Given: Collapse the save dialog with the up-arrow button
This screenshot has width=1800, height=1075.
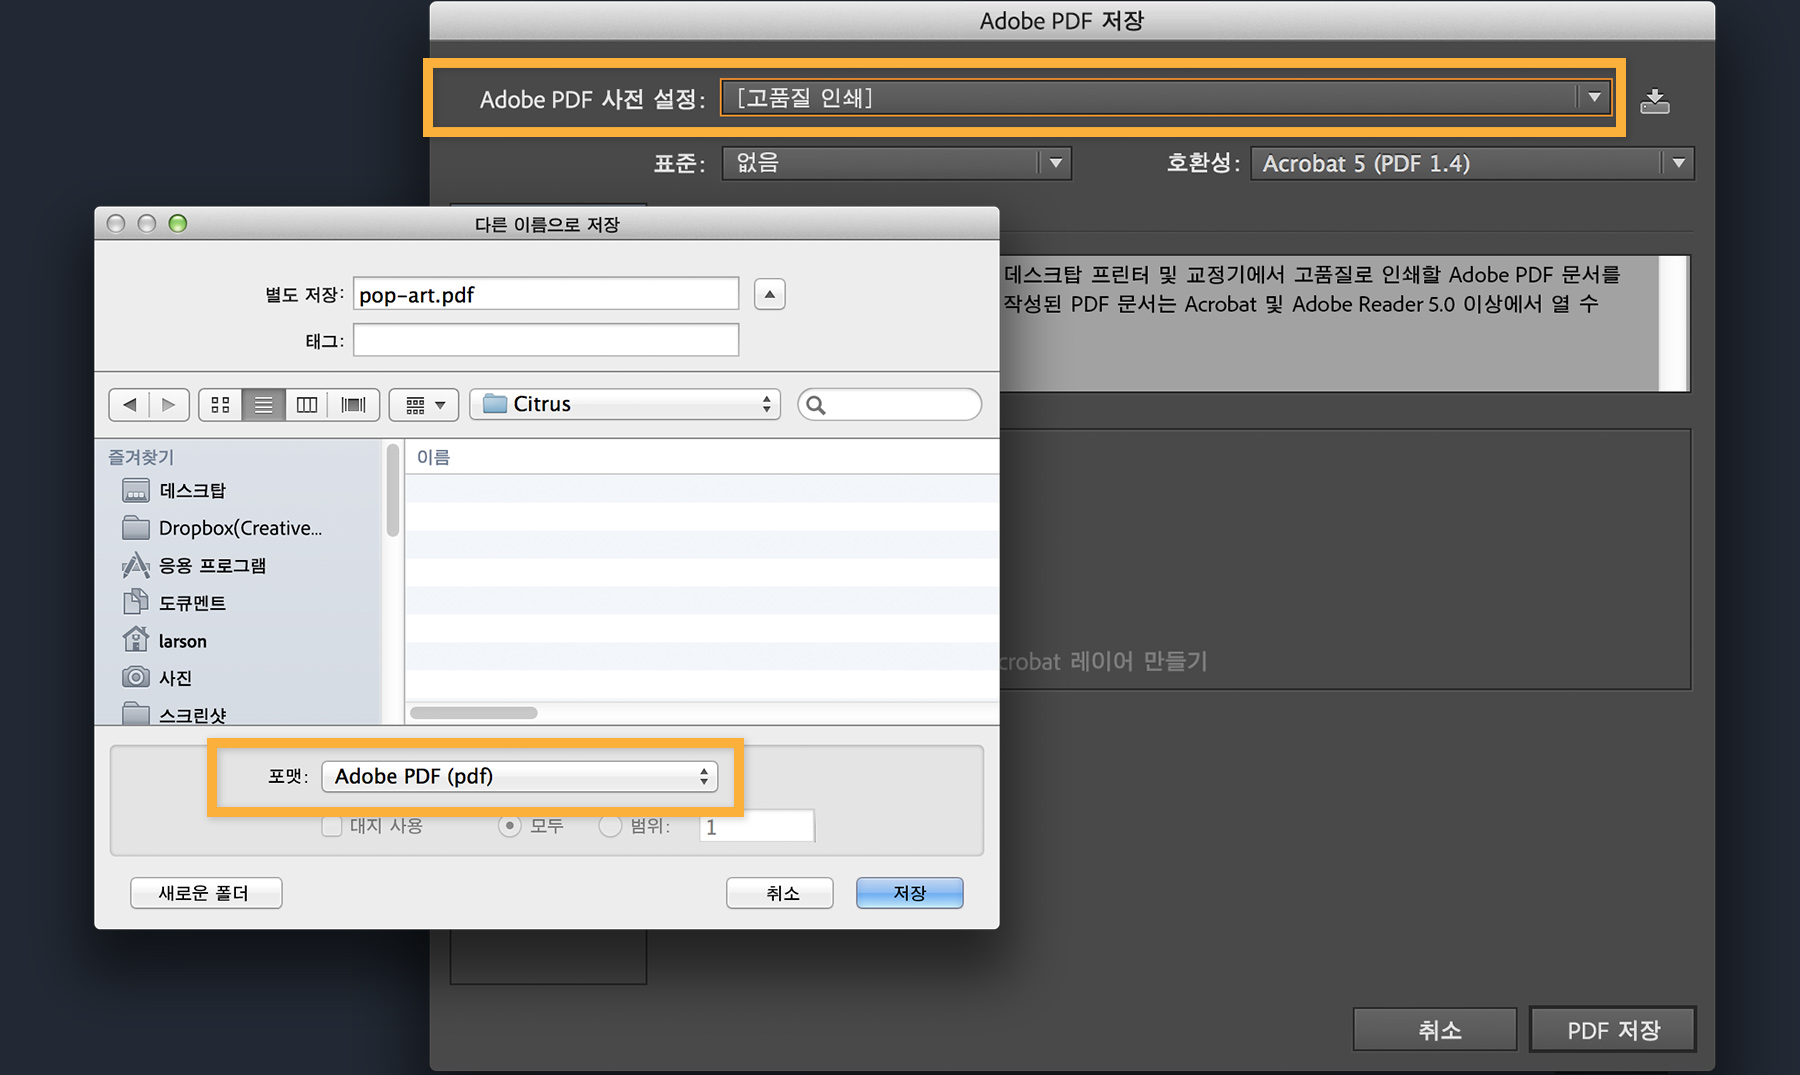Looking at the screenshot, I should (769, 294).
